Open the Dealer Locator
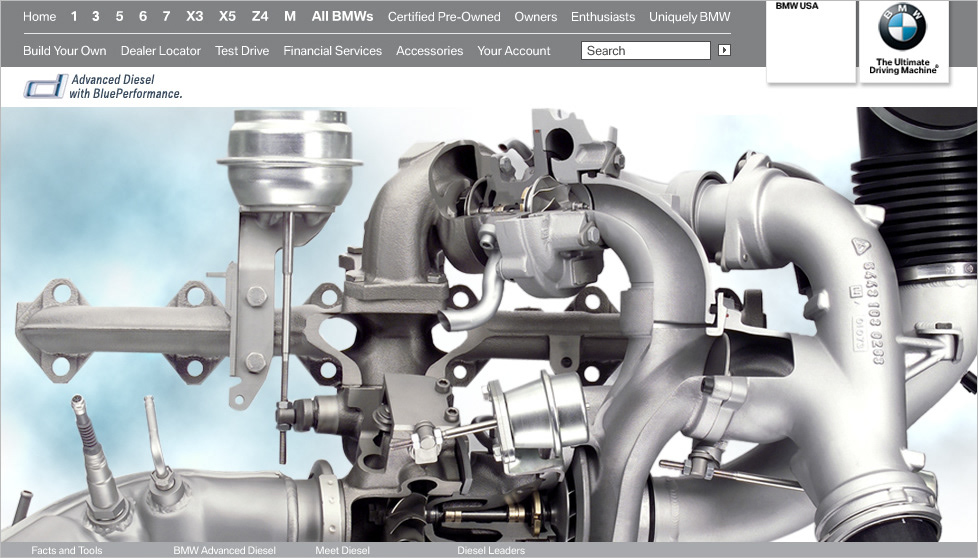Screen dimensions: 978x558 coord(161,51)
